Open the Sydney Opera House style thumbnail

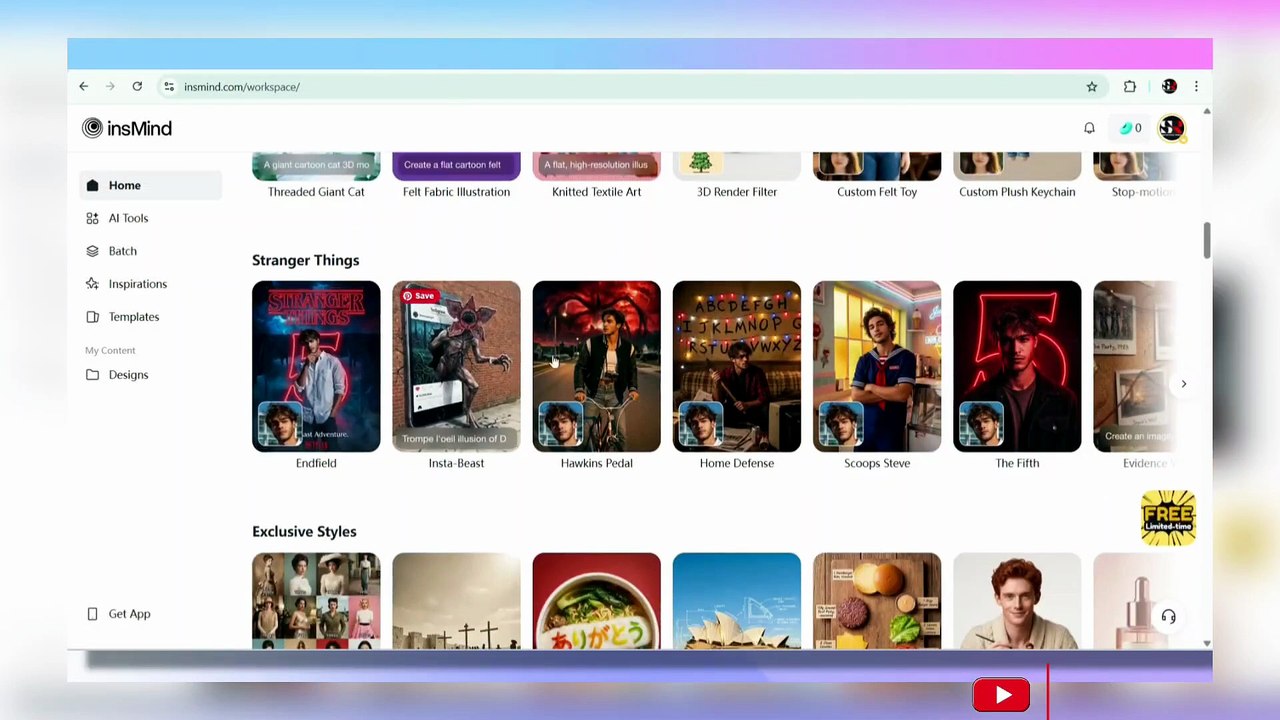[x=737, y=600]
